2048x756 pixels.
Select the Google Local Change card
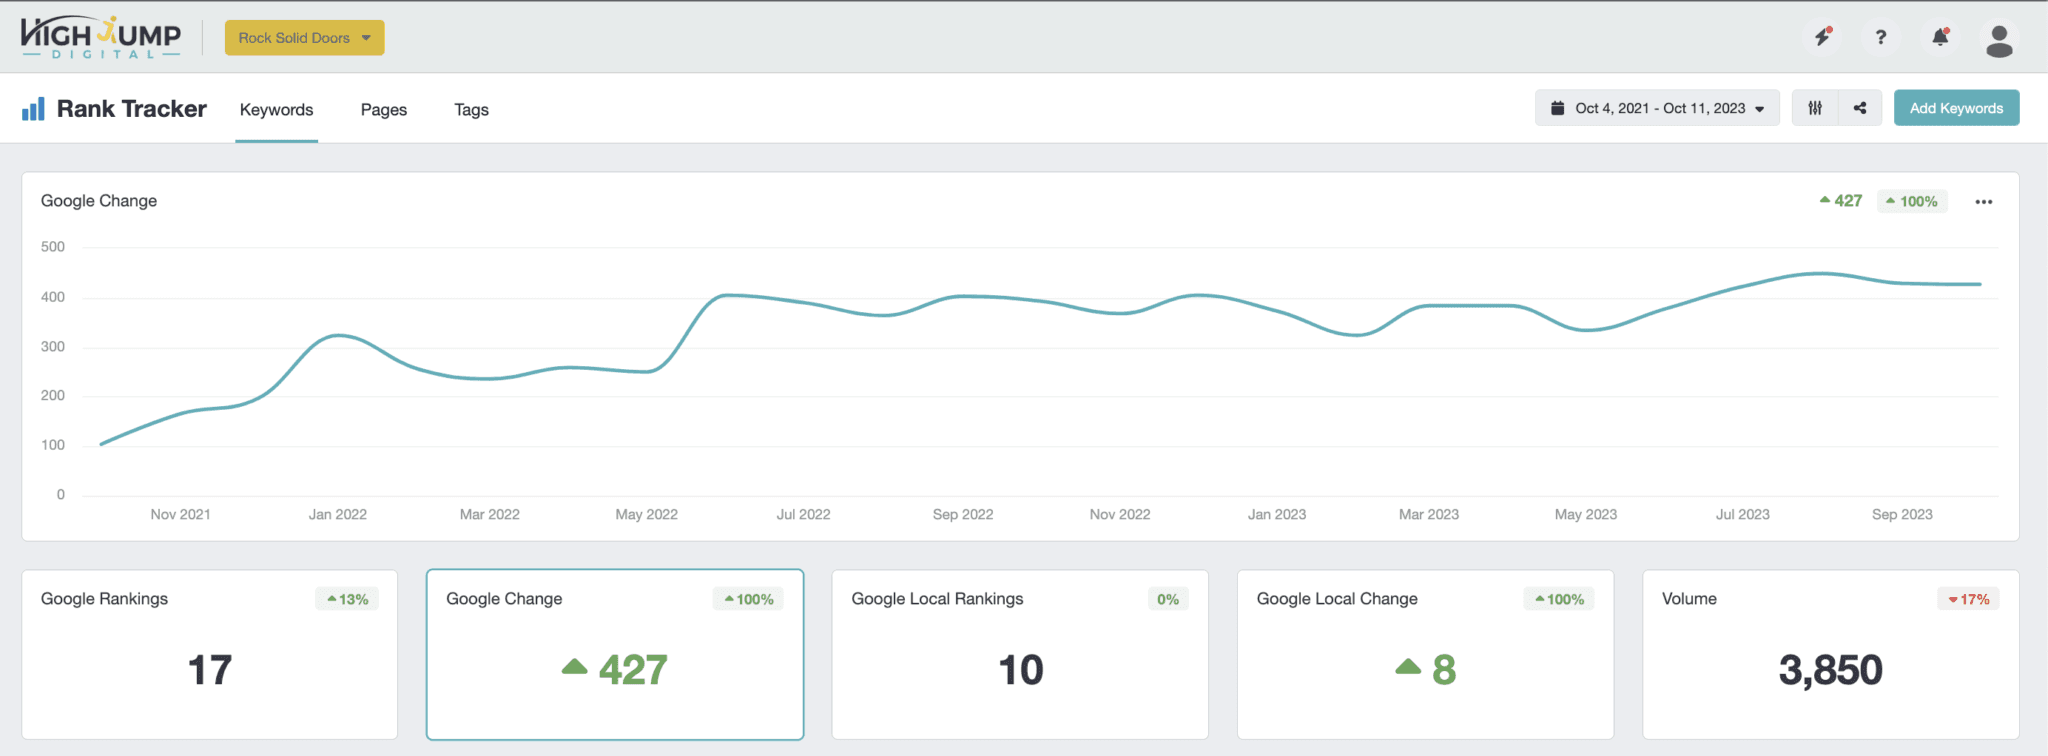point(1425,655)
